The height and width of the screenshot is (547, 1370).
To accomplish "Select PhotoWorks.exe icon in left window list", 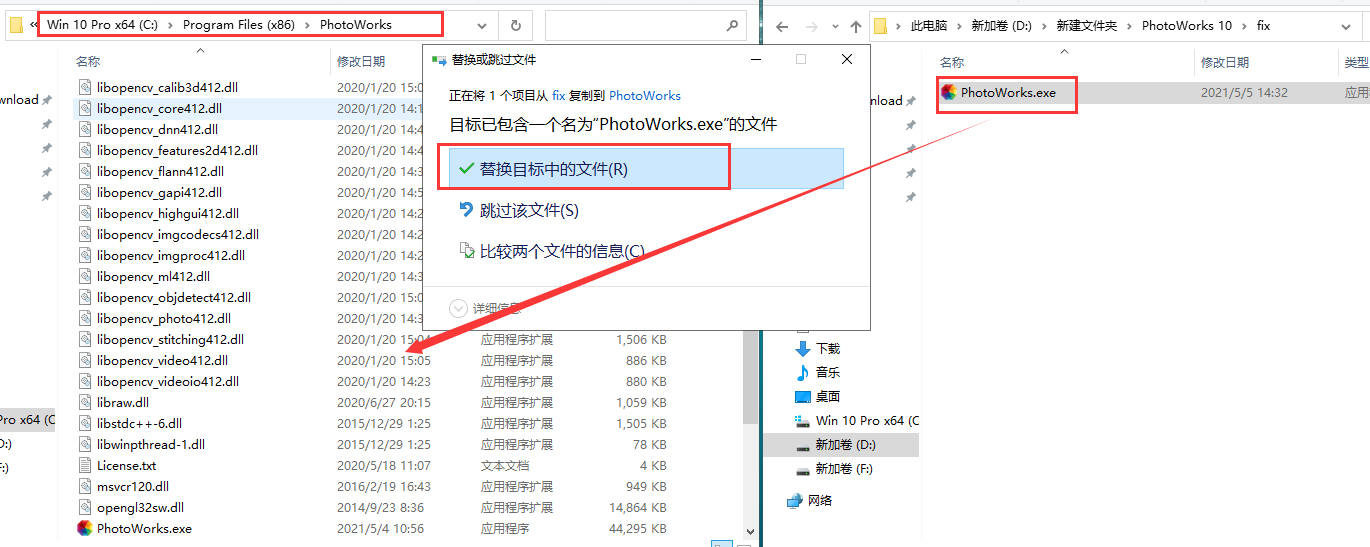I will pos(85,528).
